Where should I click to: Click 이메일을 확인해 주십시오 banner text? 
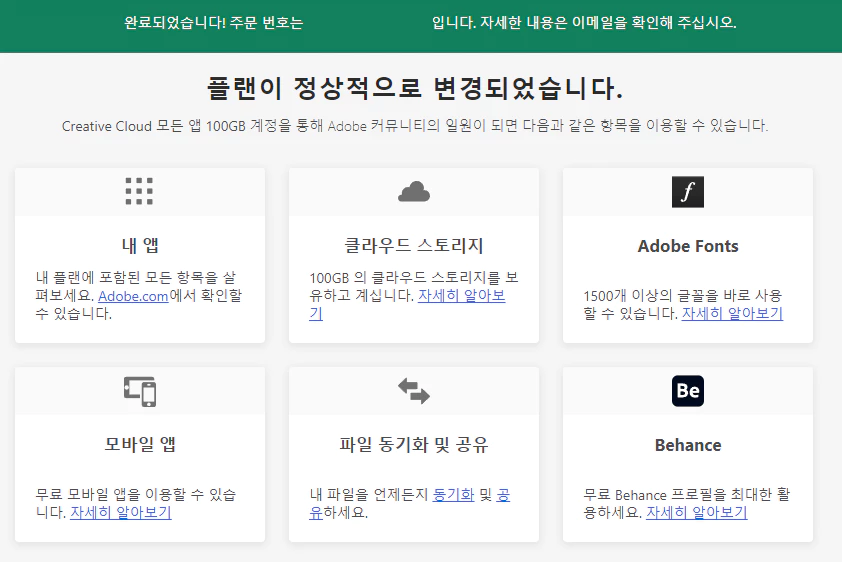(654, 23)
